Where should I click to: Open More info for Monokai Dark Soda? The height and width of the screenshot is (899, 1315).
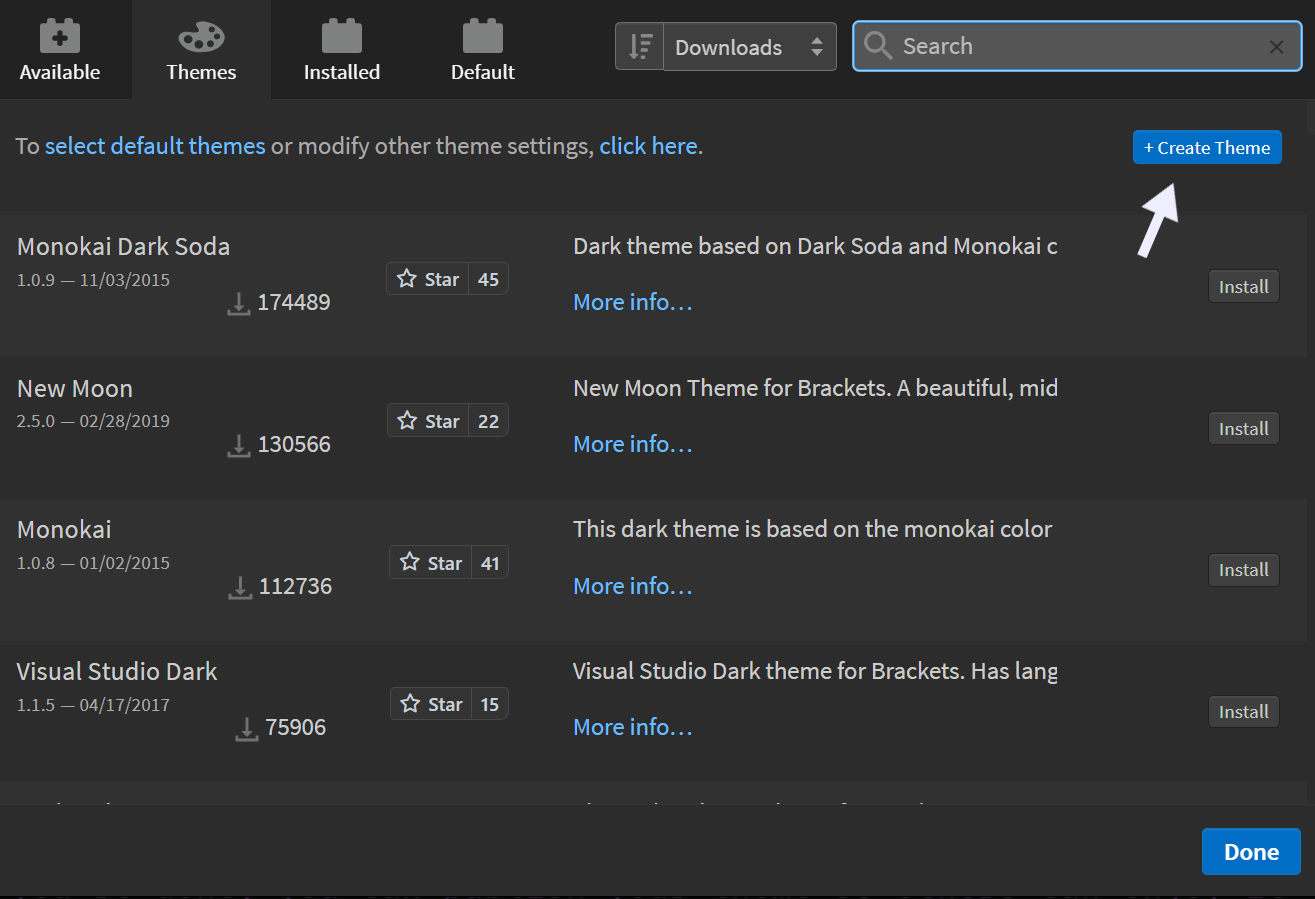(633, 302)
